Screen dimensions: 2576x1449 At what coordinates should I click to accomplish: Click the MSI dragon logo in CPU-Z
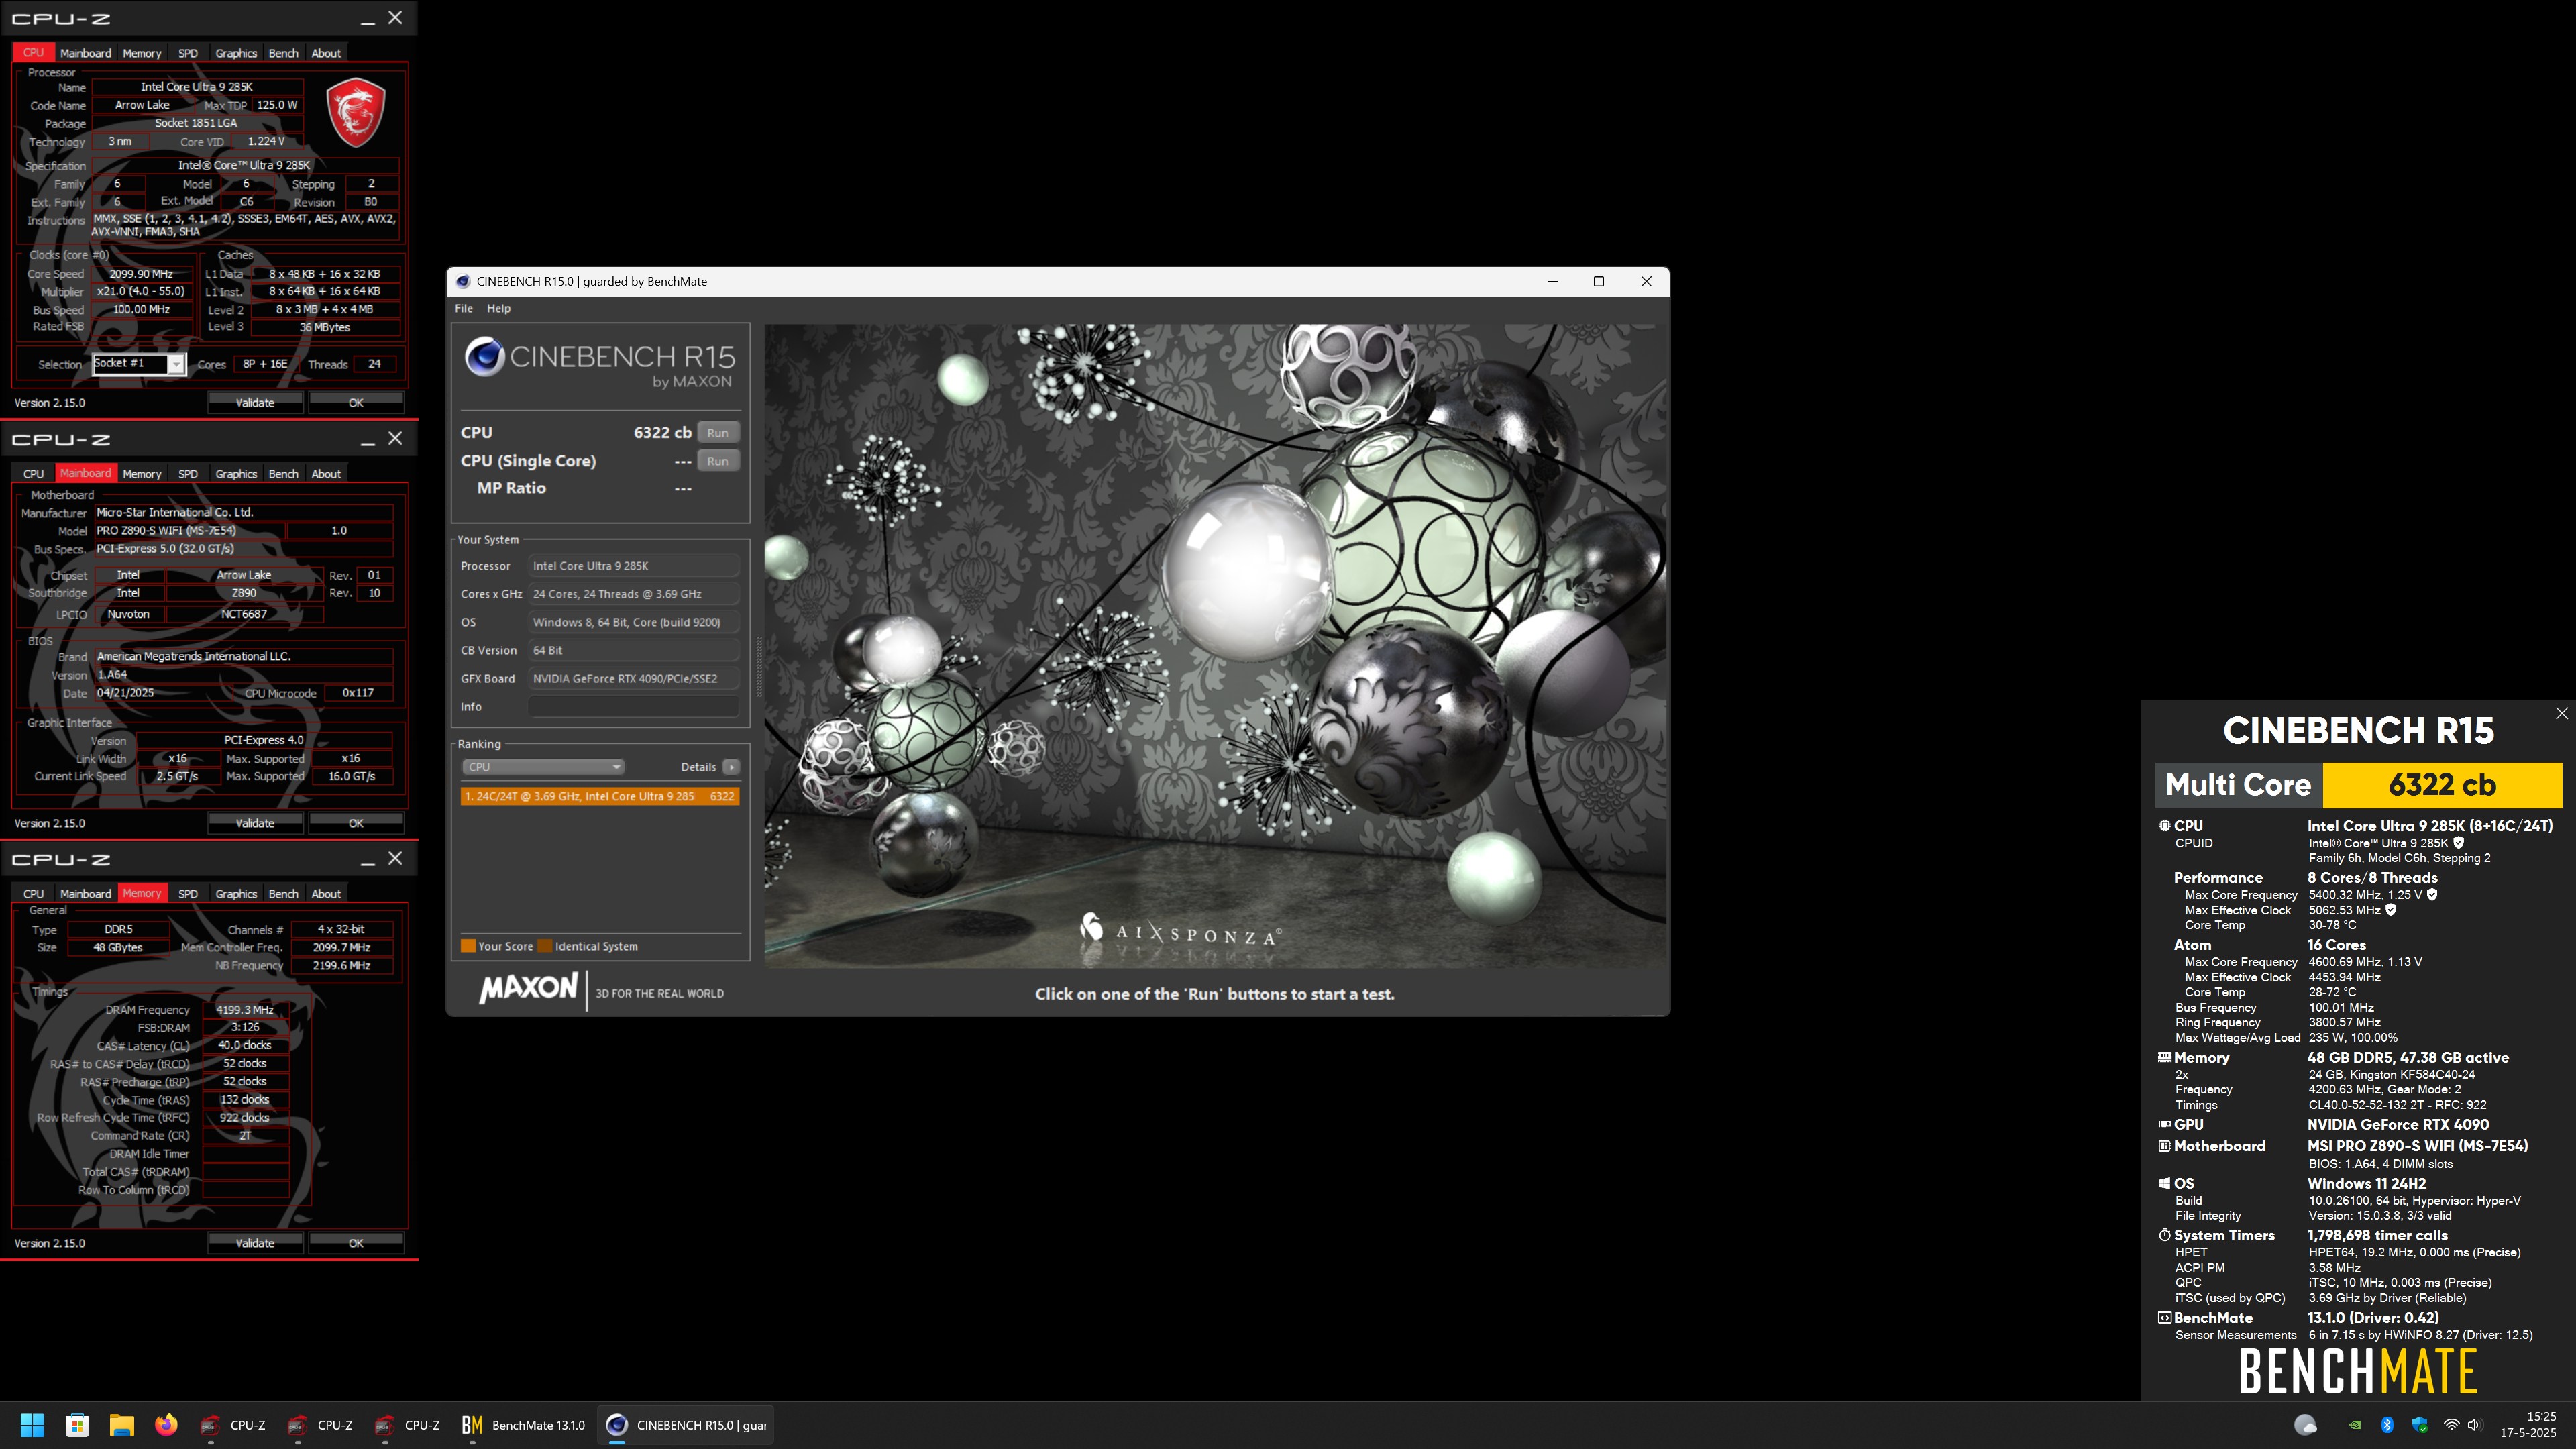tap(356, 112)
